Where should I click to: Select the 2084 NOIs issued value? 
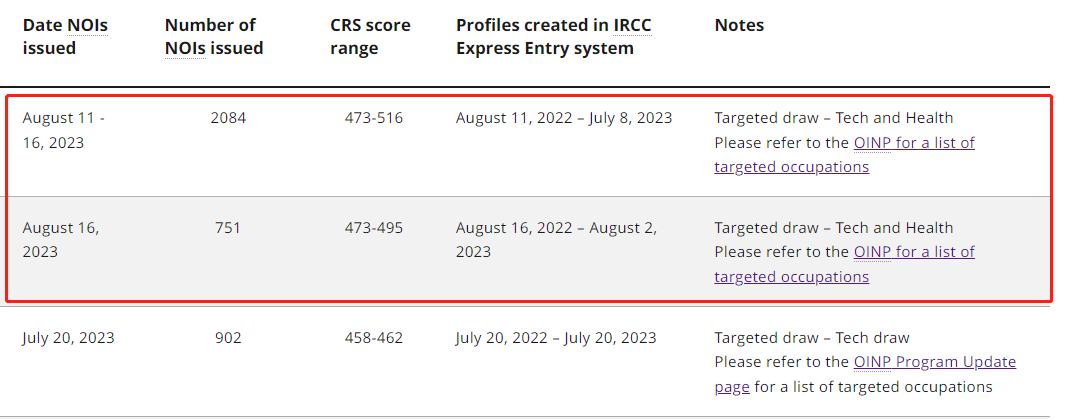[x=228, y=118]
